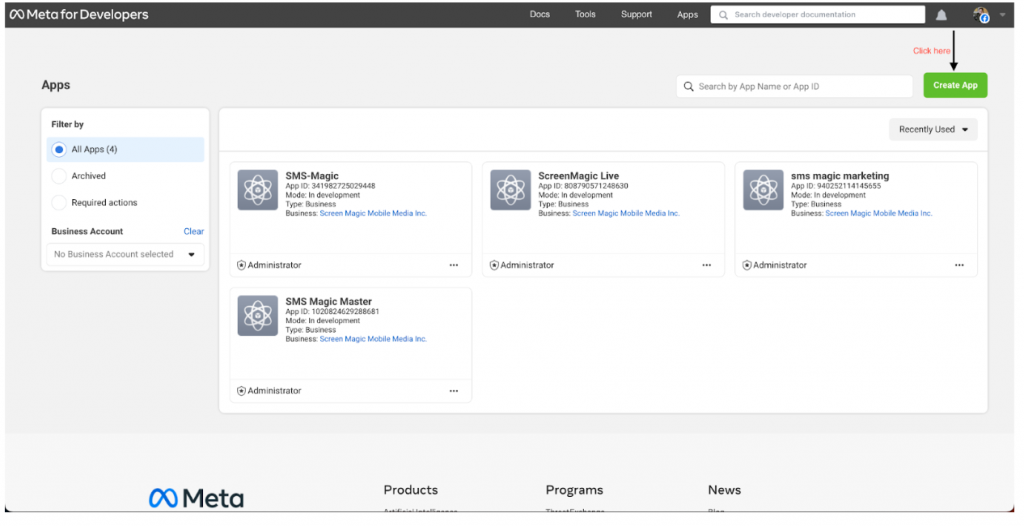Screen dimensions: 1024x526
Task: Click Administrator shield icon on ScreenMagic Live
Action: point(494,265)
